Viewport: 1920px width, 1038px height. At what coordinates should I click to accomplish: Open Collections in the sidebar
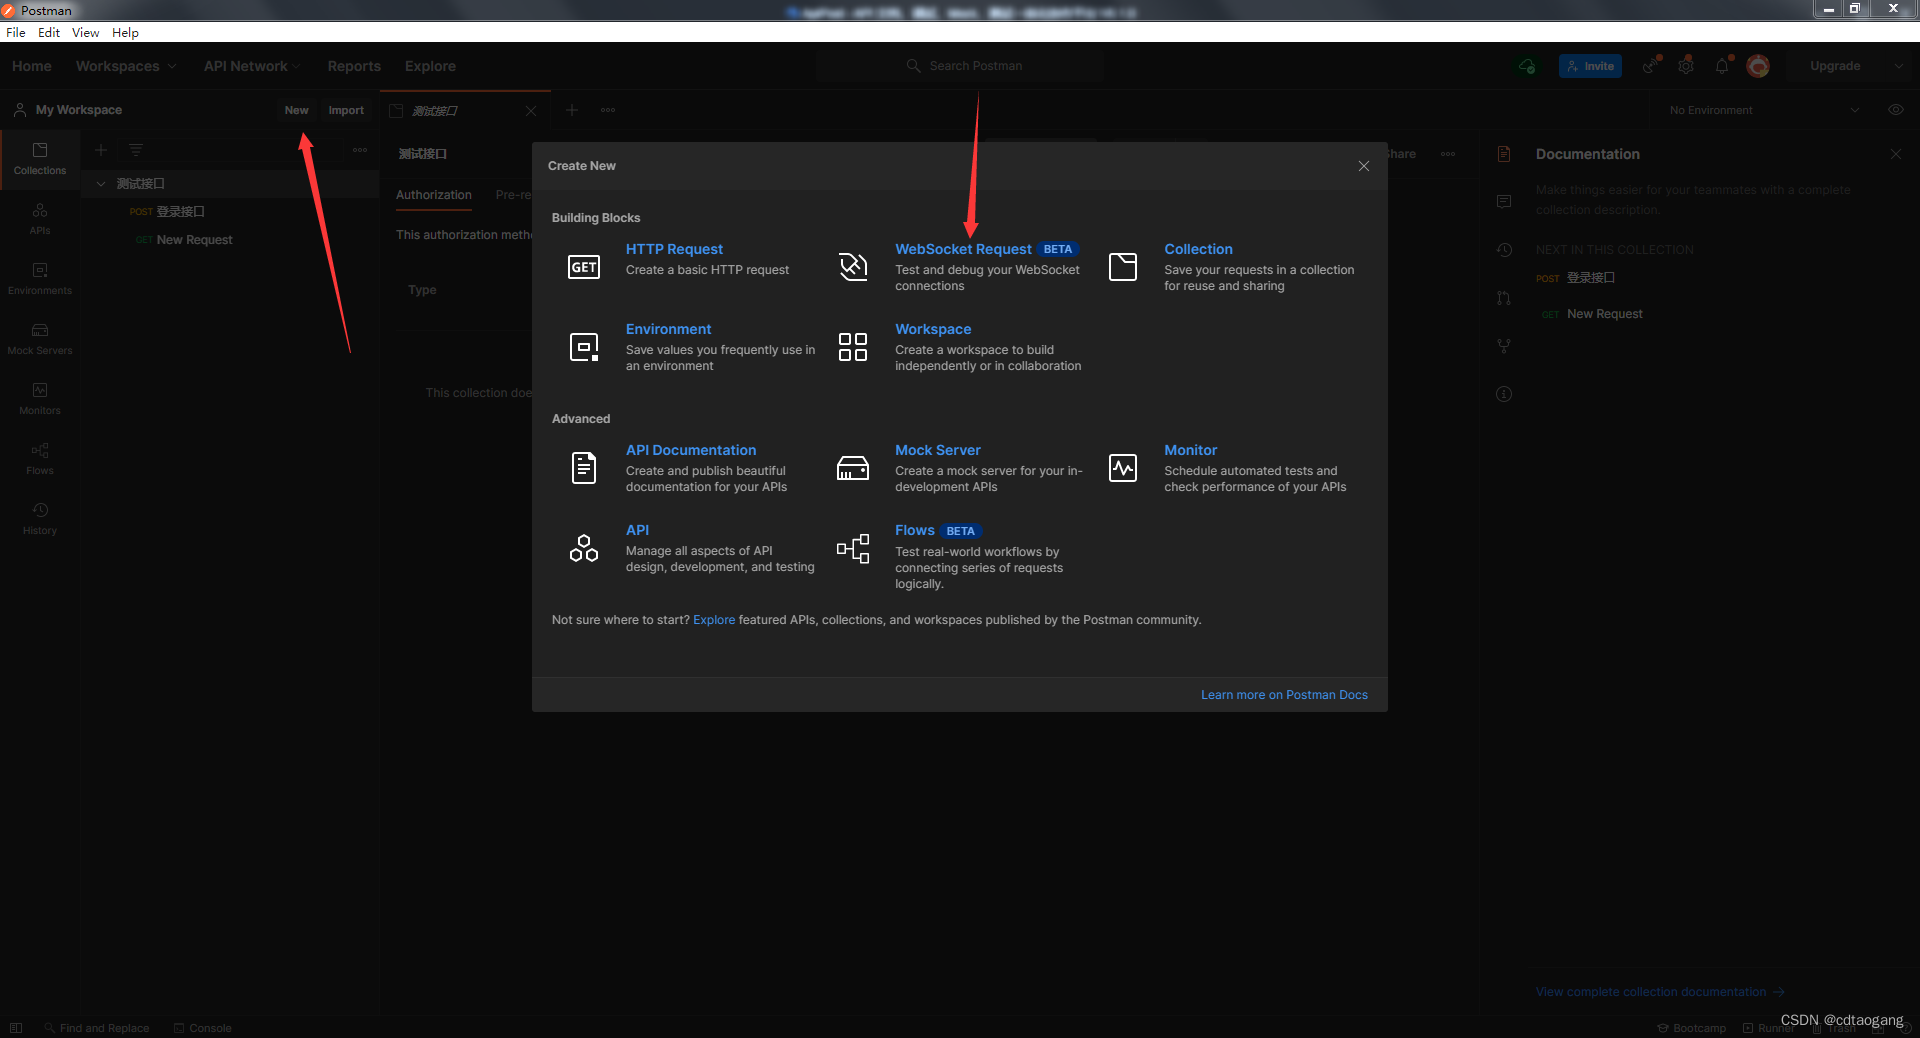click(40, 159)
